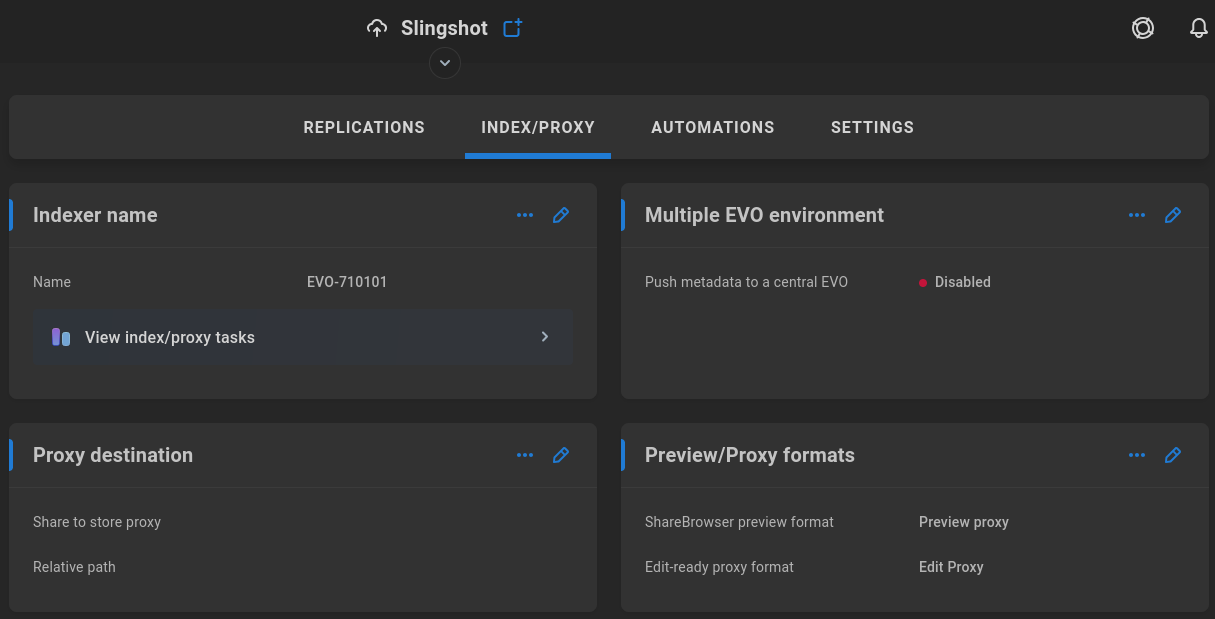Screen dimensions: 1215x619
Task: Click the Preview proxy value
Action: coord(964,522)
